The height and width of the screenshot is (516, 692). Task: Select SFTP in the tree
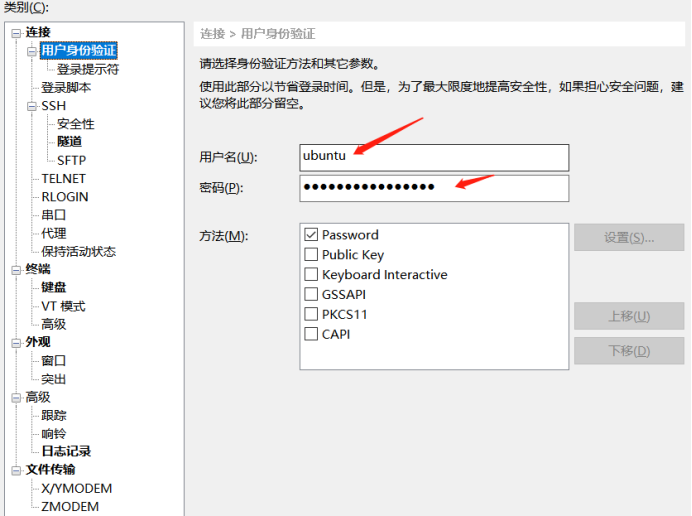pyautogui.click(x=71, y=160)
